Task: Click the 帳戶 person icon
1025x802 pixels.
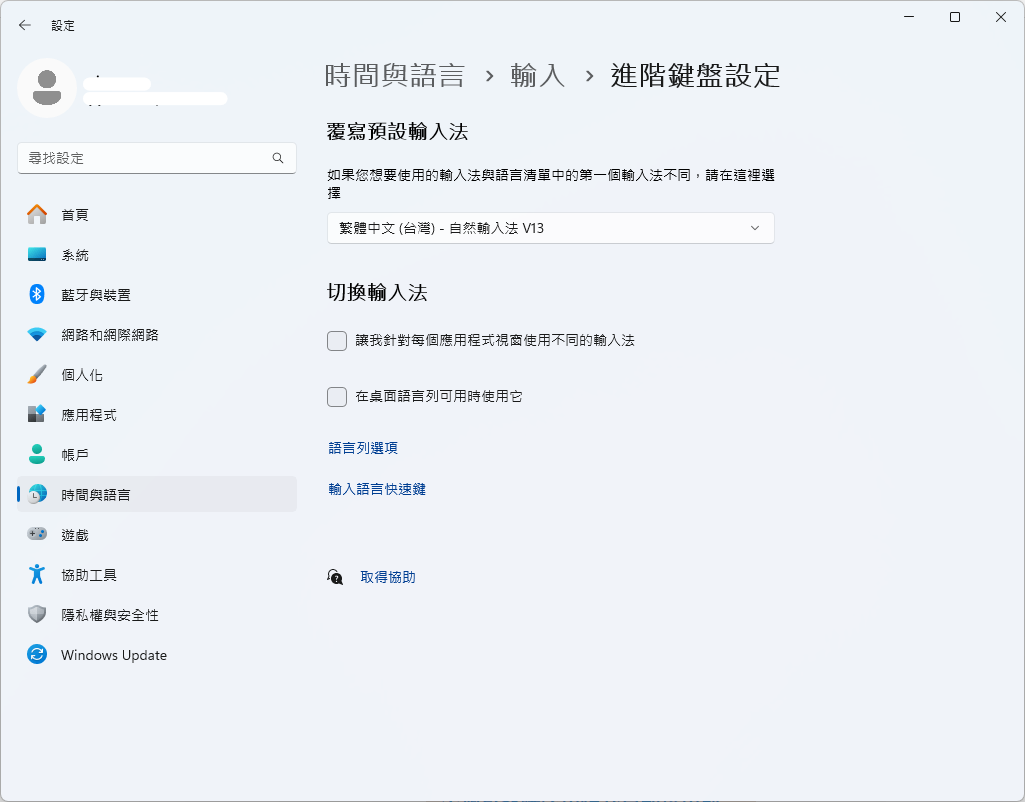Action: coord(37,454)
